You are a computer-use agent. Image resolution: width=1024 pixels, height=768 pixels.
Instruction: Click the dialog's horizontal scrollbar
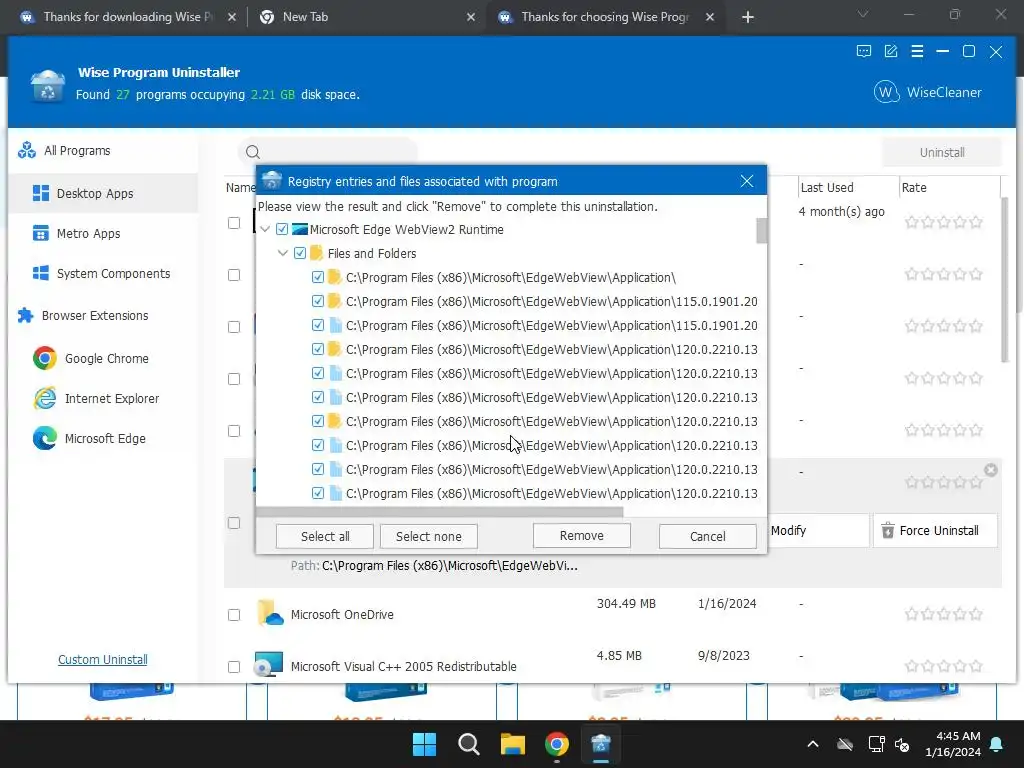click(440, 512)
